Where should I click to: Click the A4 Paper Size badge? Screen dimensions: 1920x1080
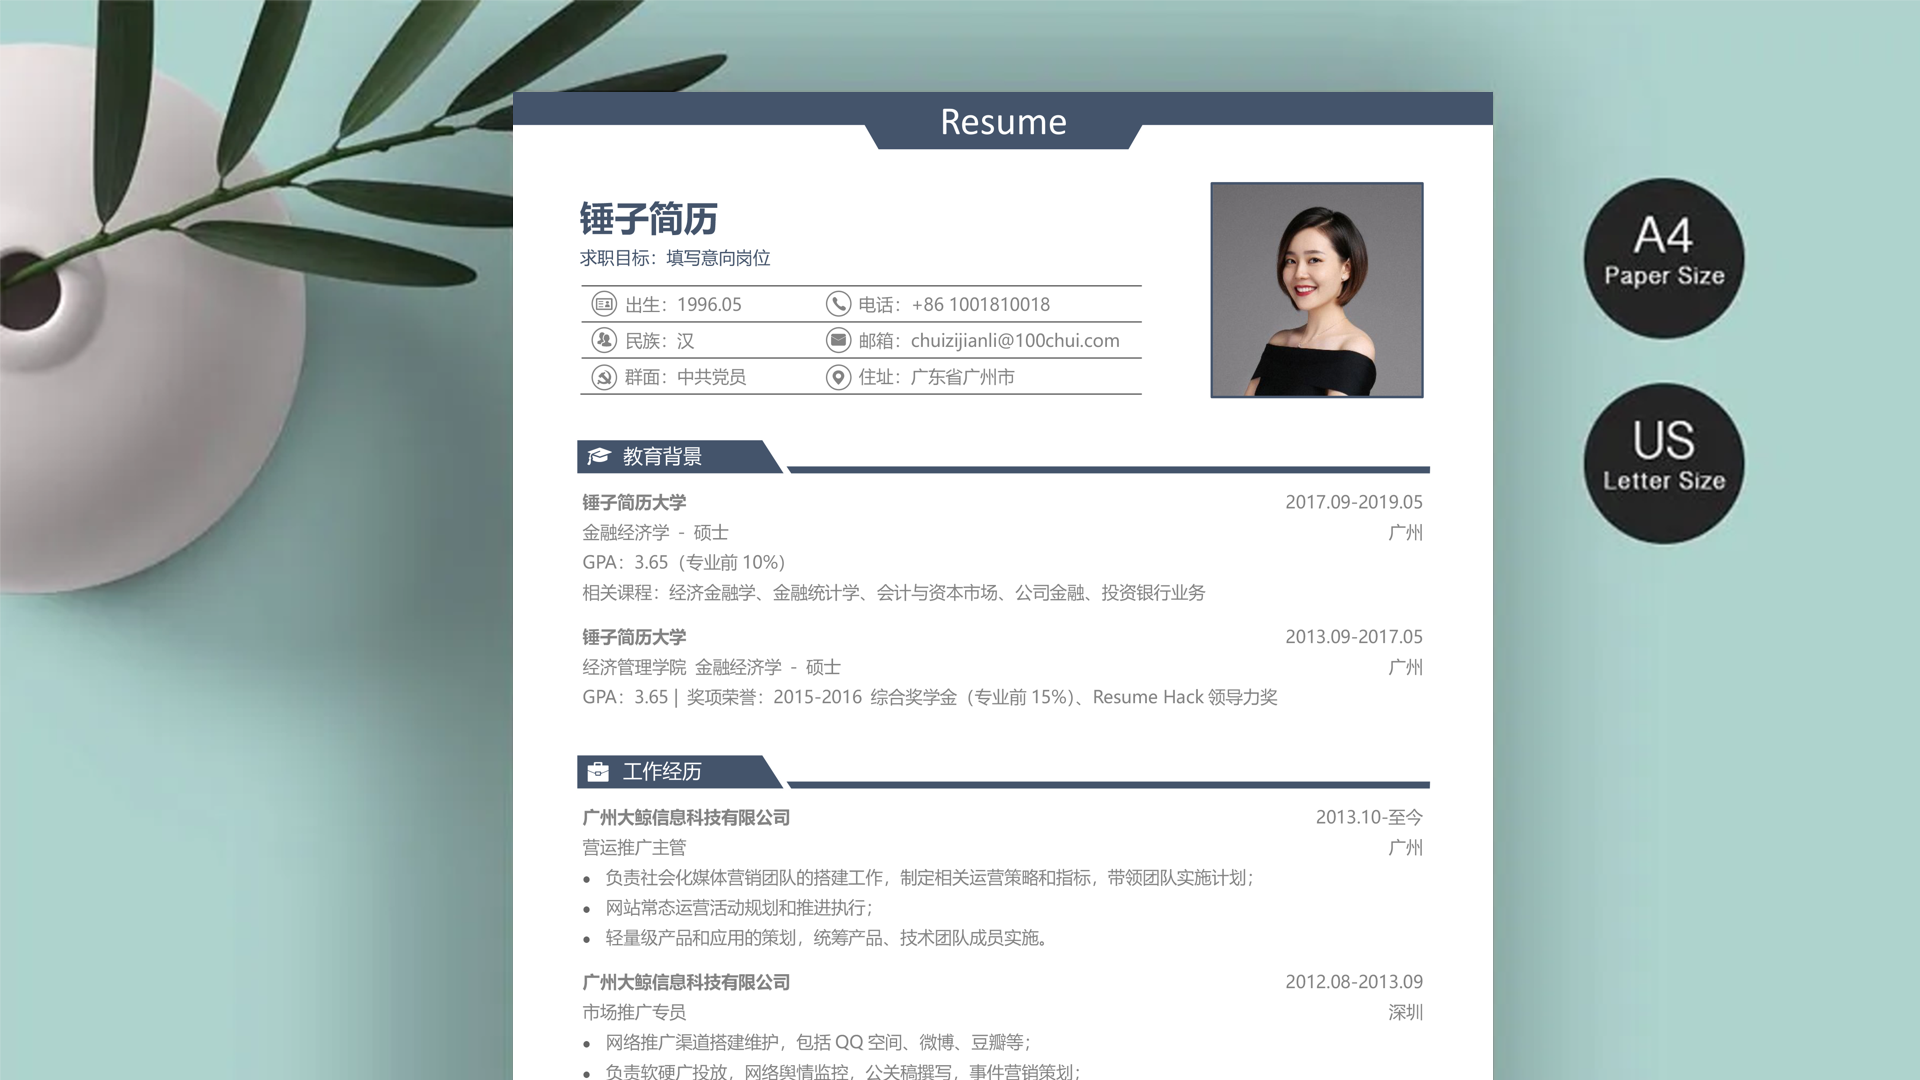(1664, 258)
